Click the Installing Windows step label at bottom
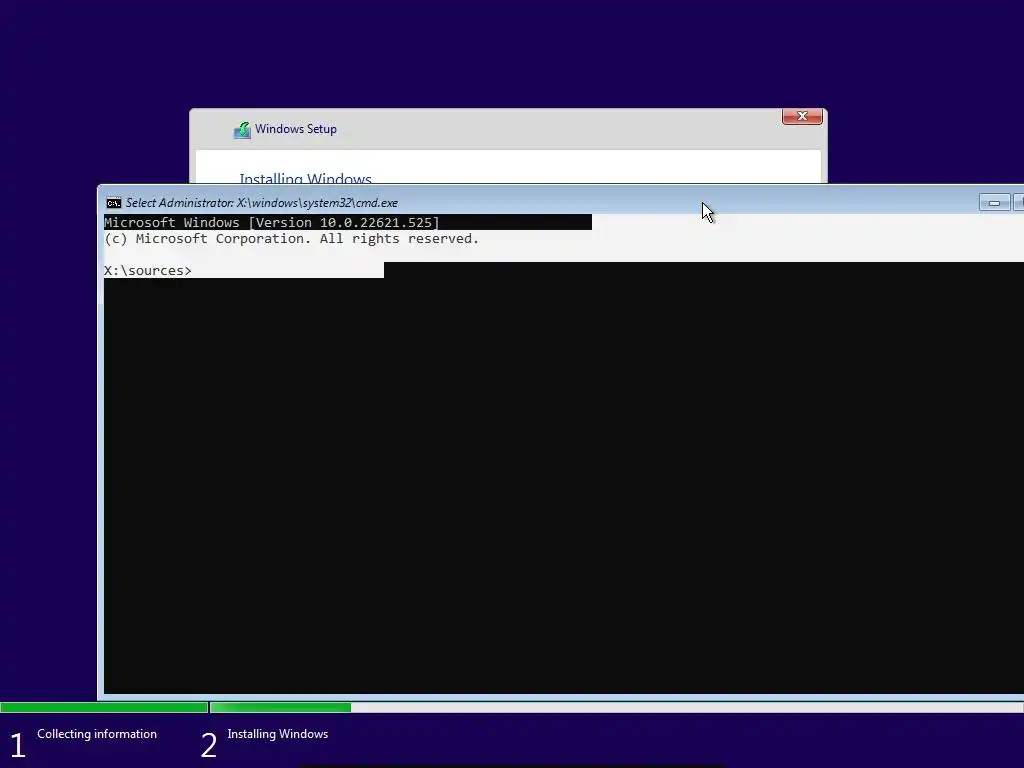The height and width of the screenshot is (768, 1024). point(278,734)
